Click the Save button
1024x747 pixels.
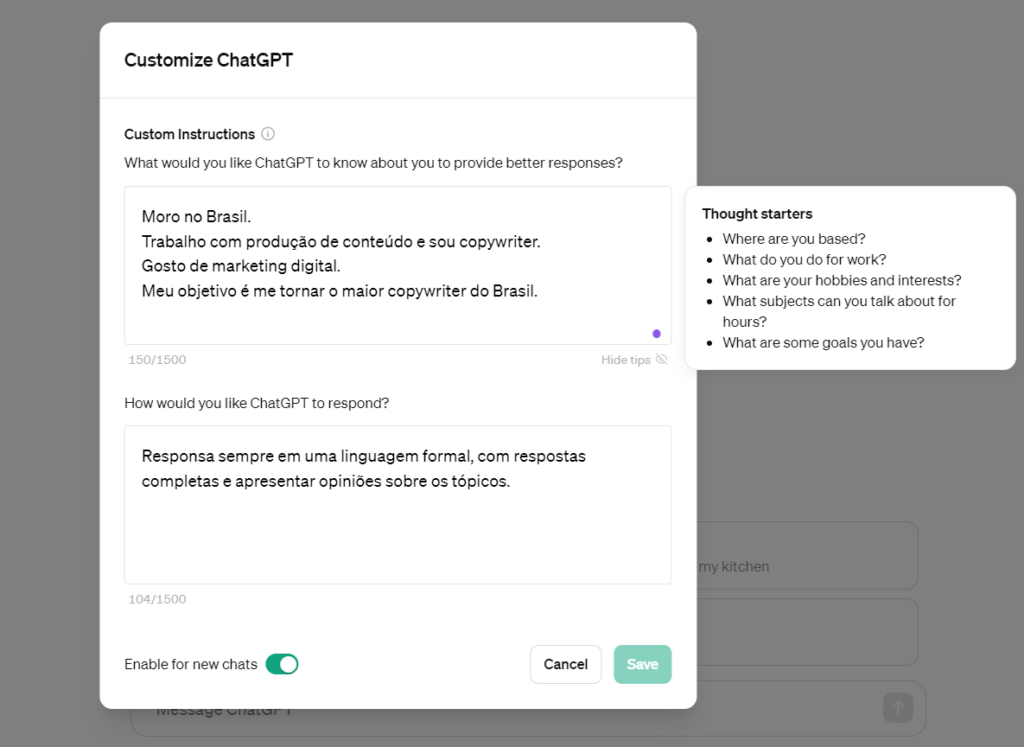click(x=643, y=664)
